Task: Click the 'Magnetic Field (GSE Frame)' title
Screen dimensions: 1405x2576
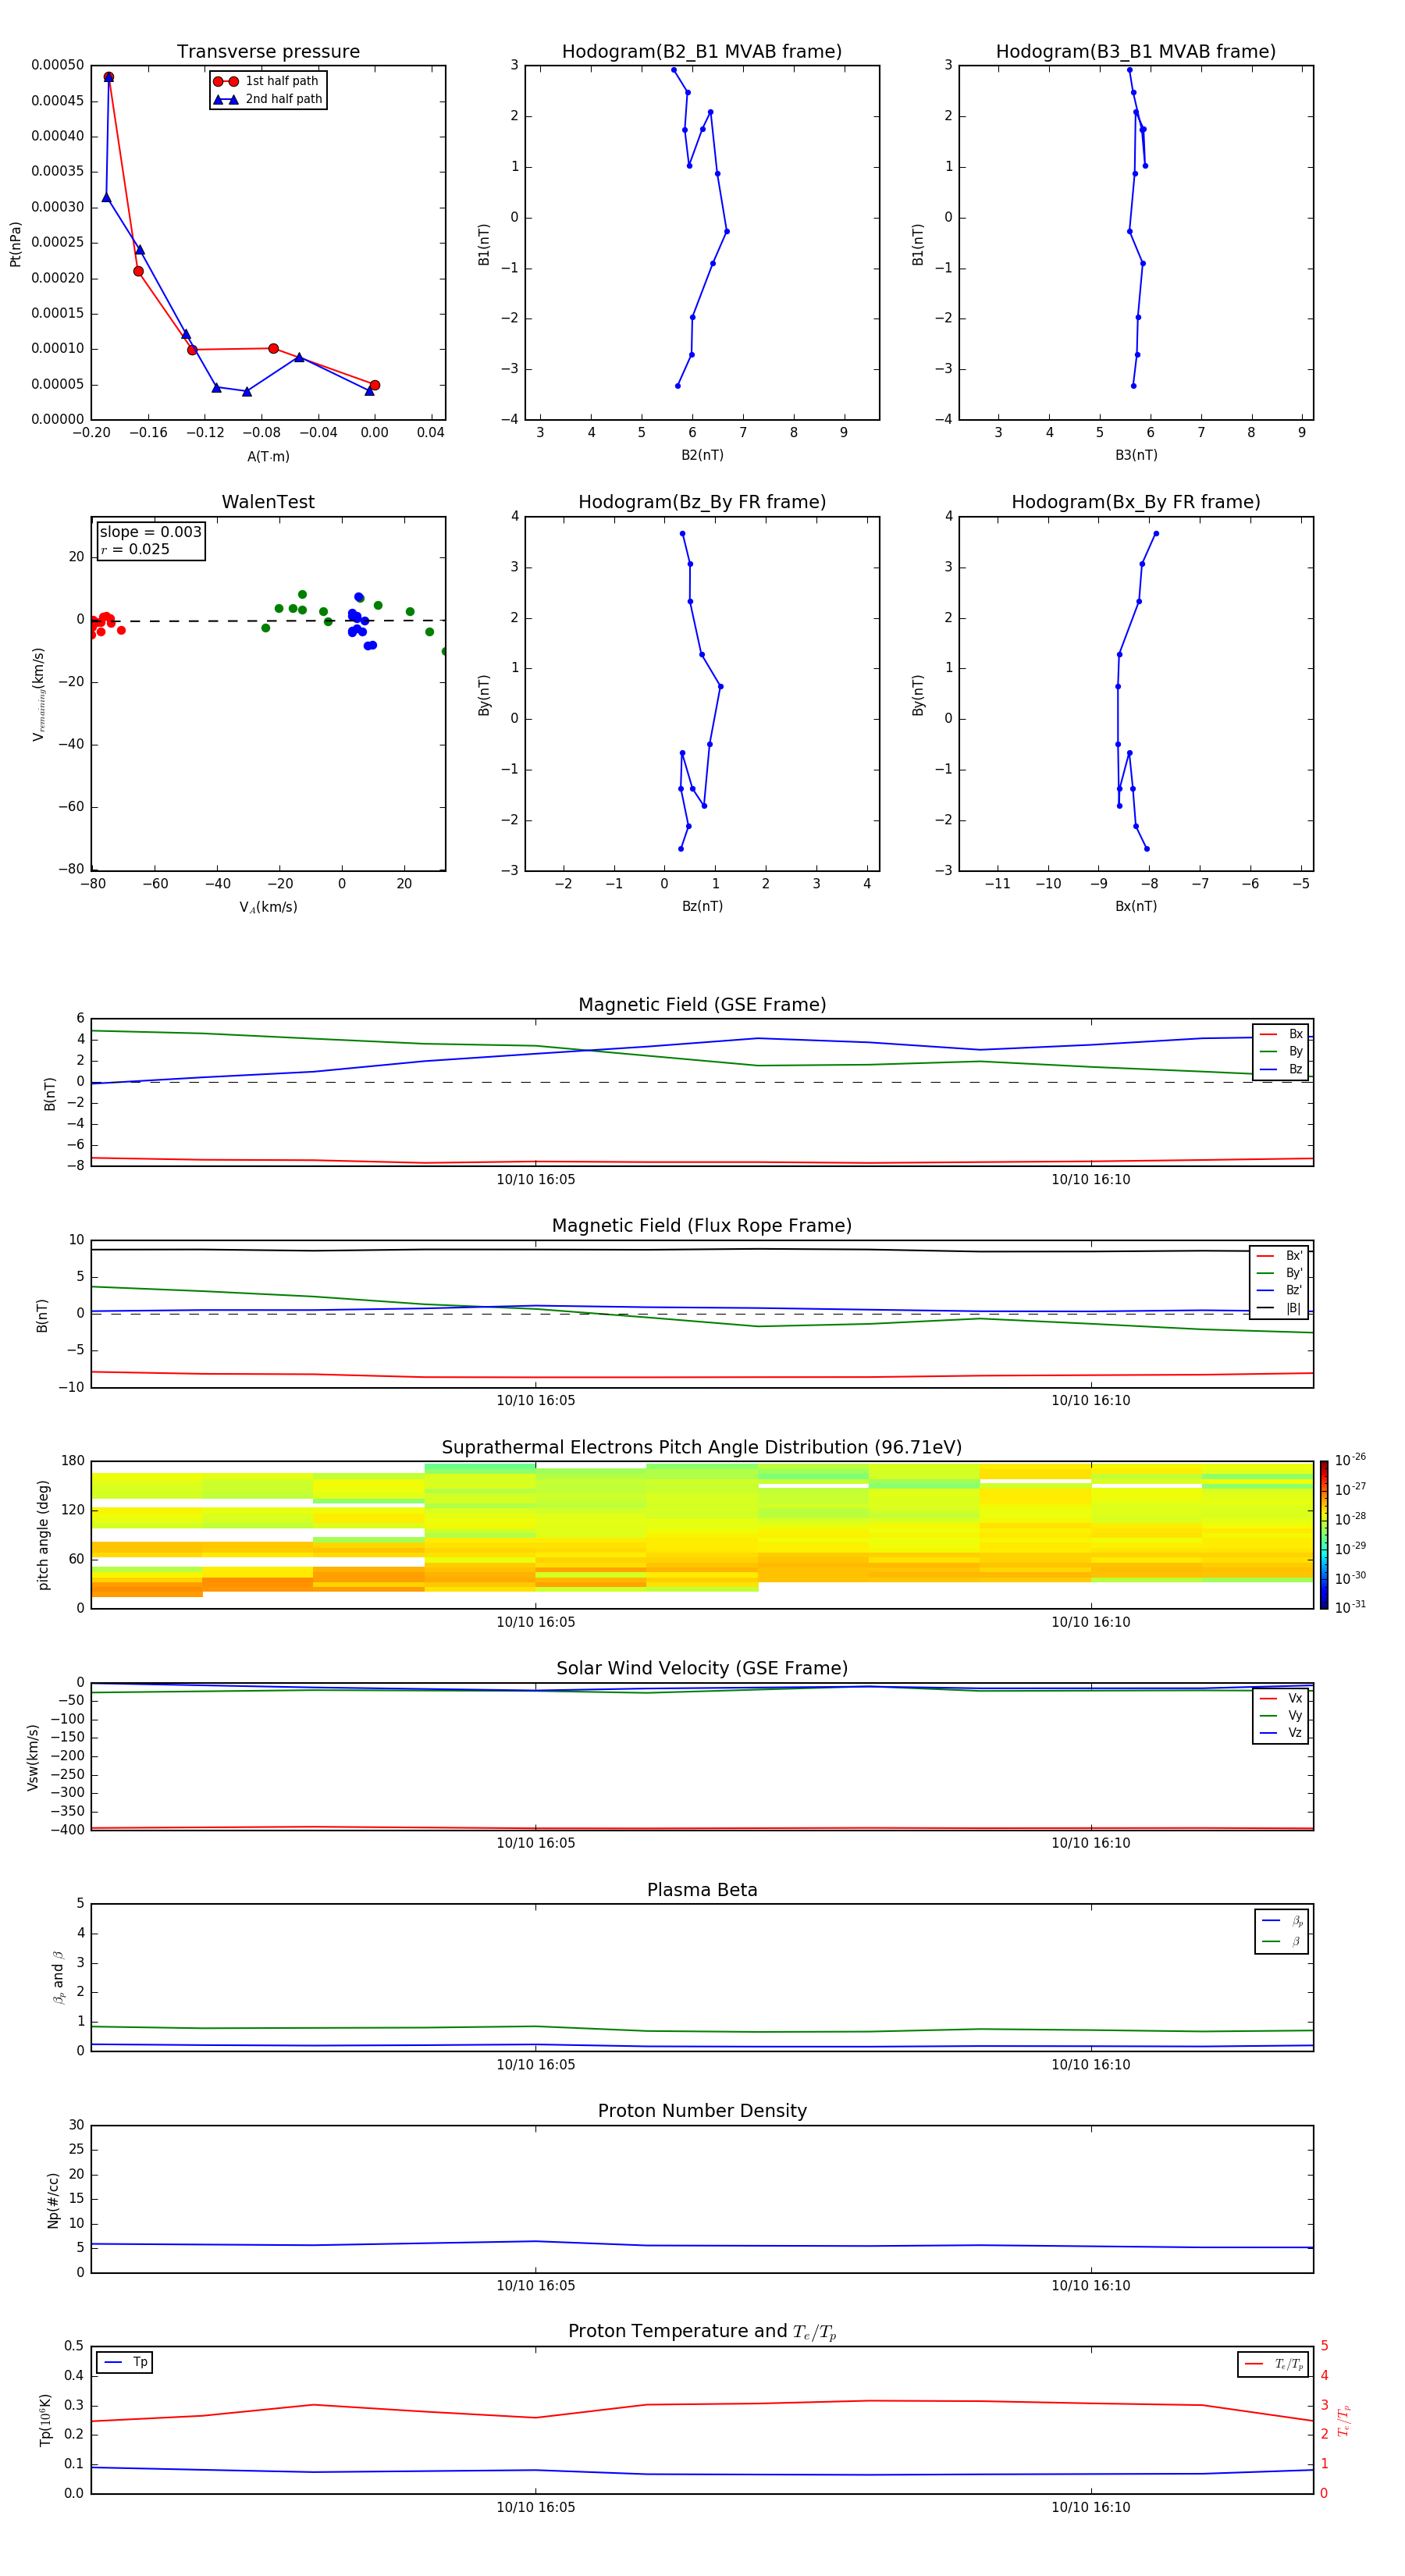Action: pyautogui.click(x=702, y=1005)
